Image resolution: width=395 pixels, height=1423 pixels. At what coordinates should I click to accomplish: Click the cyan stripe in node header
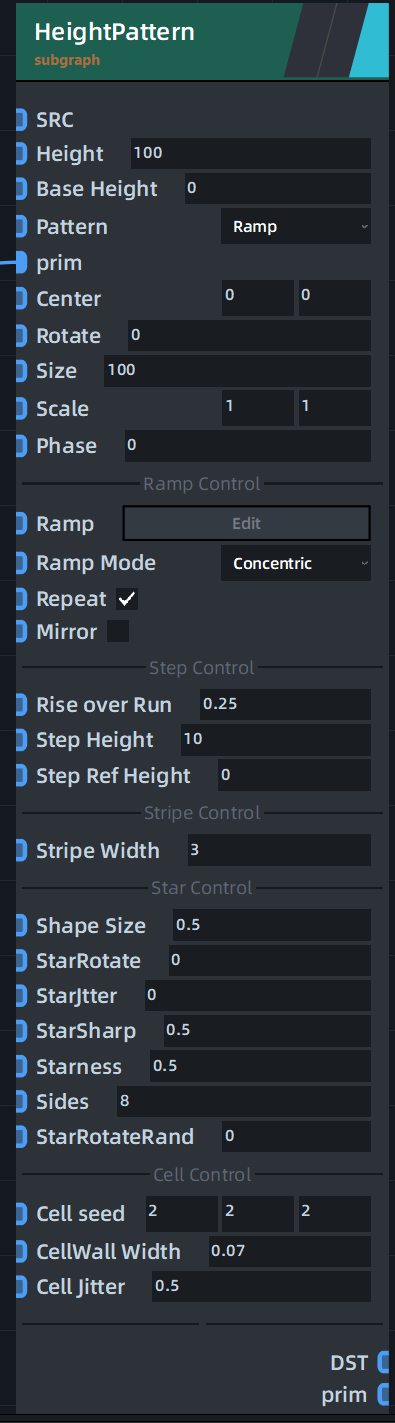tap(370, 40)
